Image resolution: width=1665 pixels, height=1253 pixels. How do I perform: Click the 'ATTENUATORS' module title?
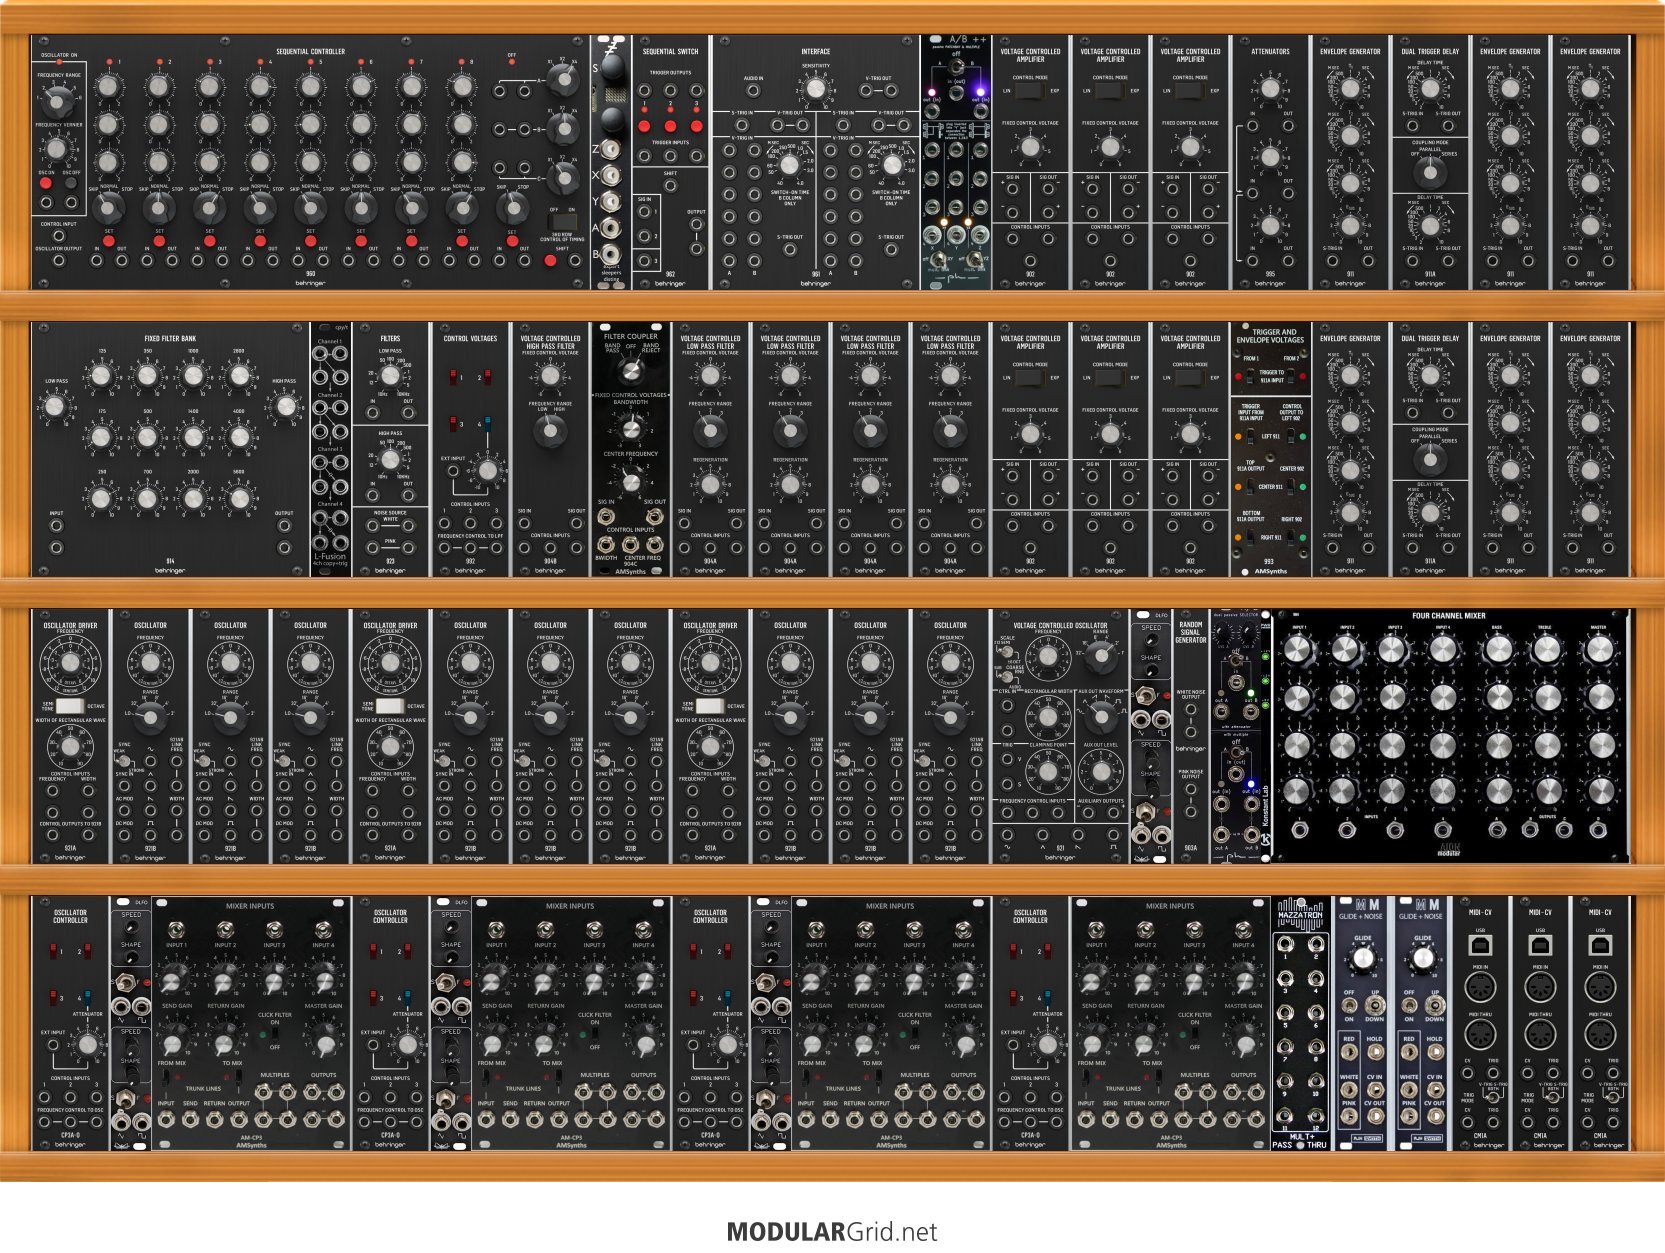(x=1270, y=52)
